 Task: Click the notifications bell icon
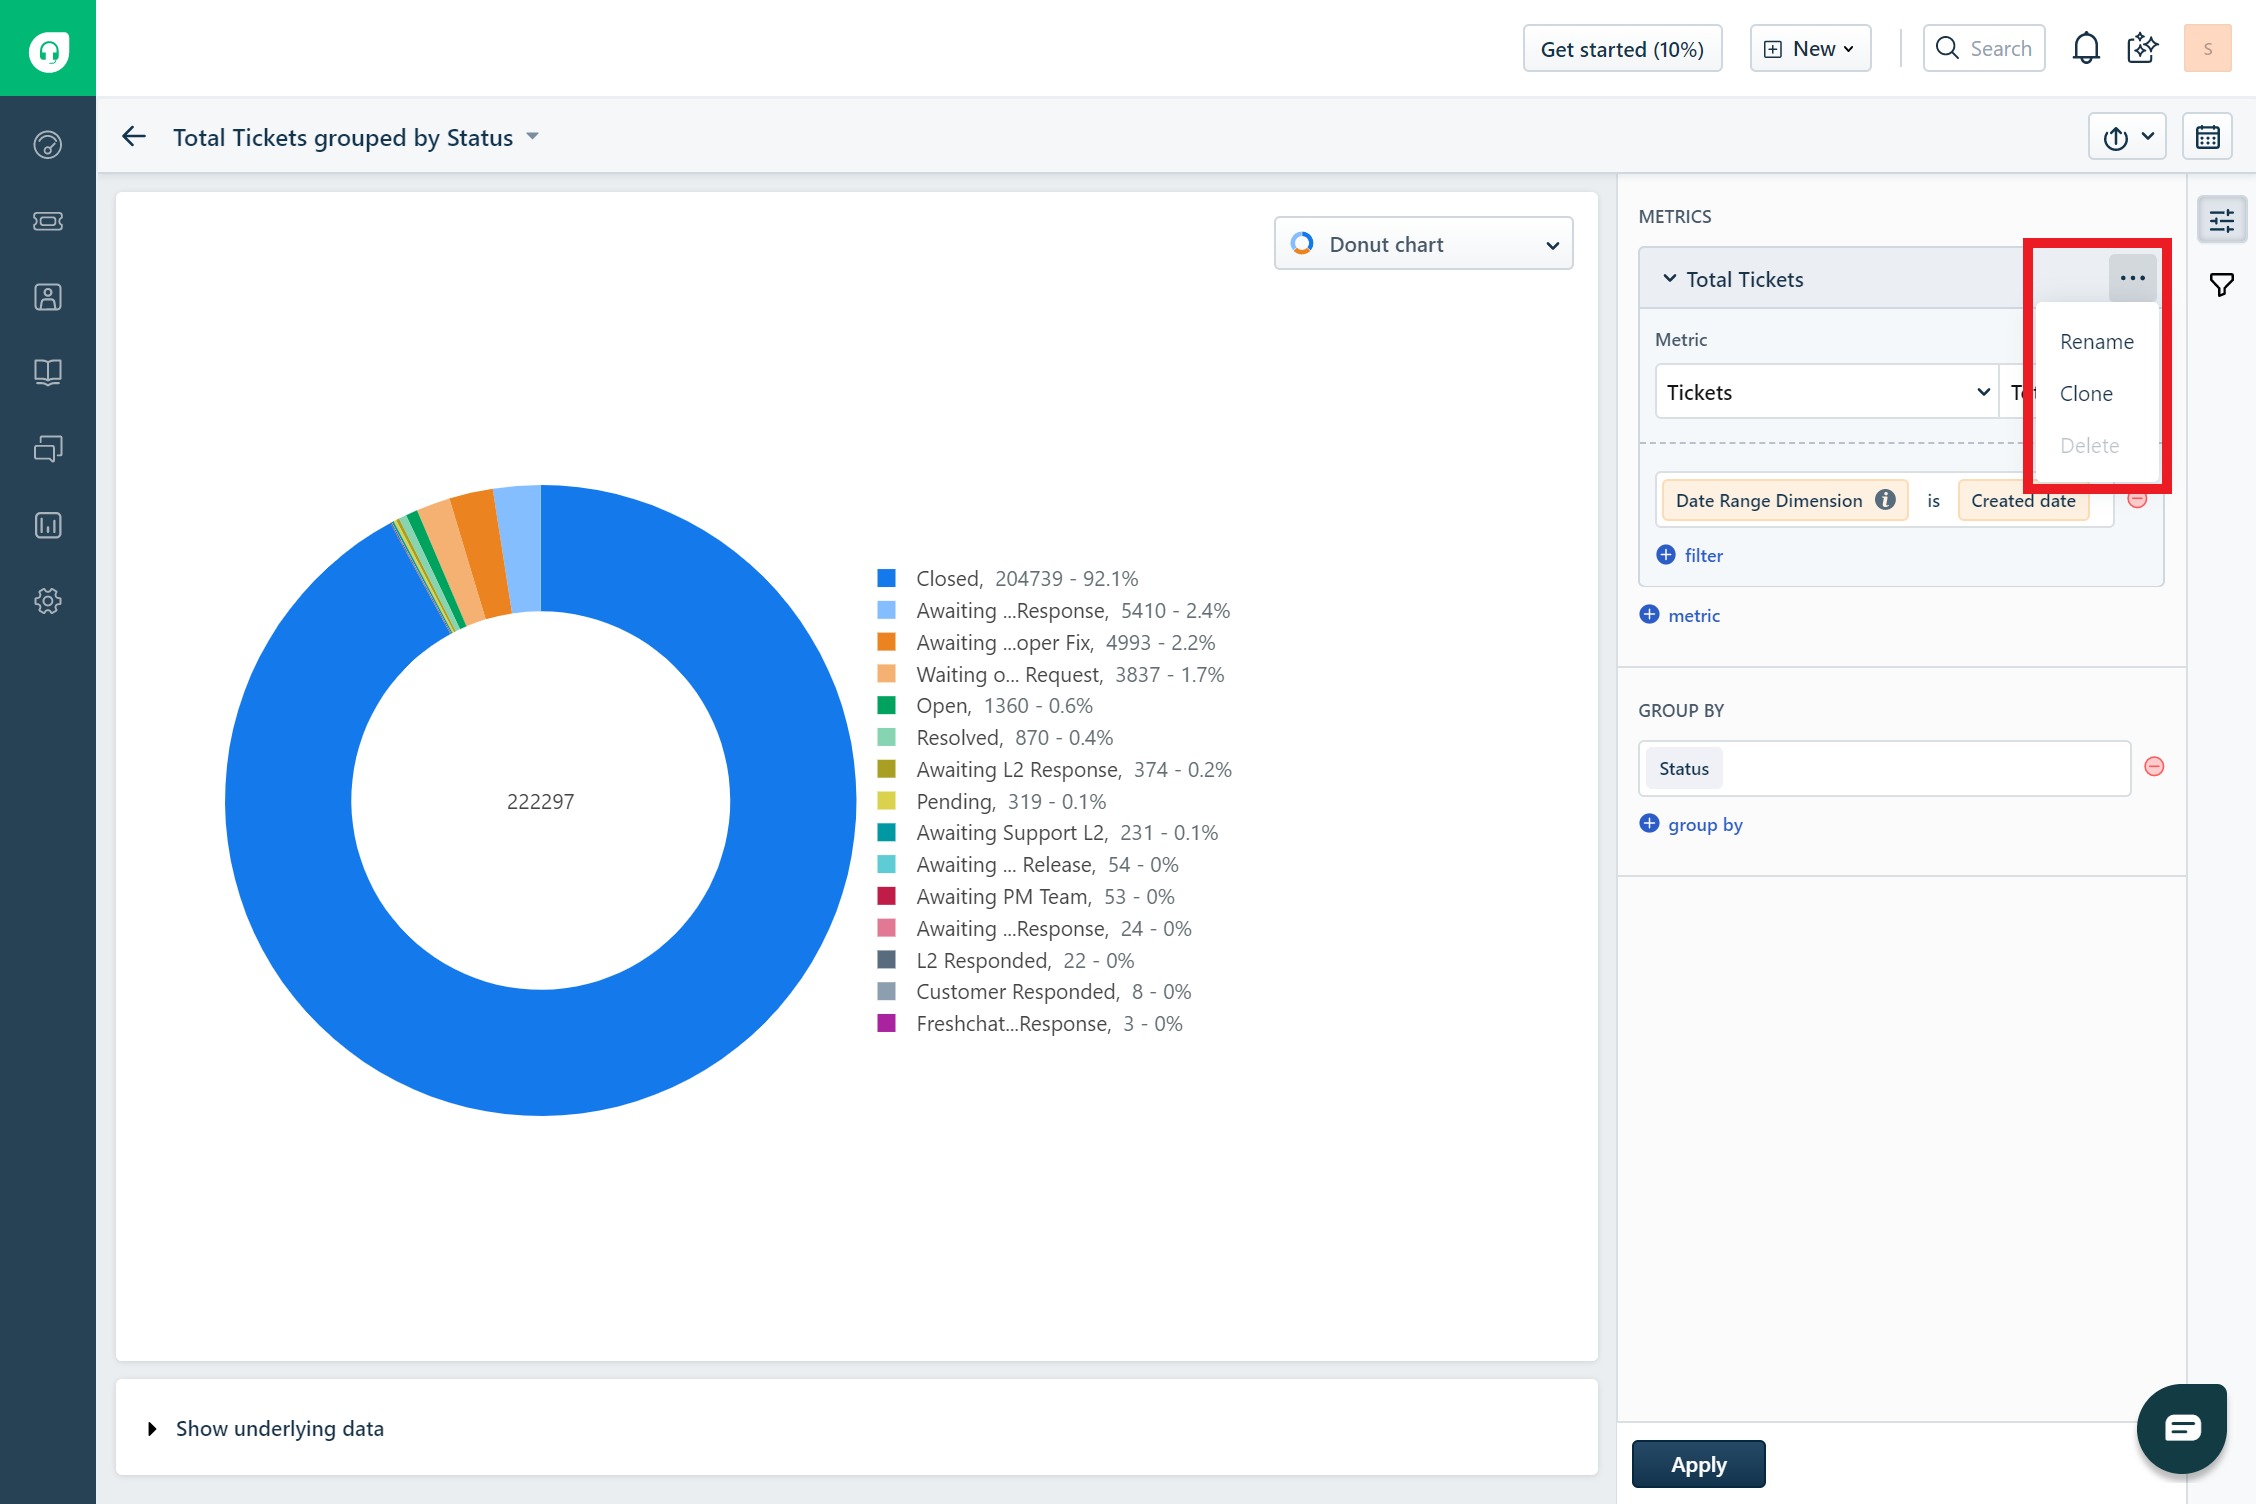point(2085,48)
